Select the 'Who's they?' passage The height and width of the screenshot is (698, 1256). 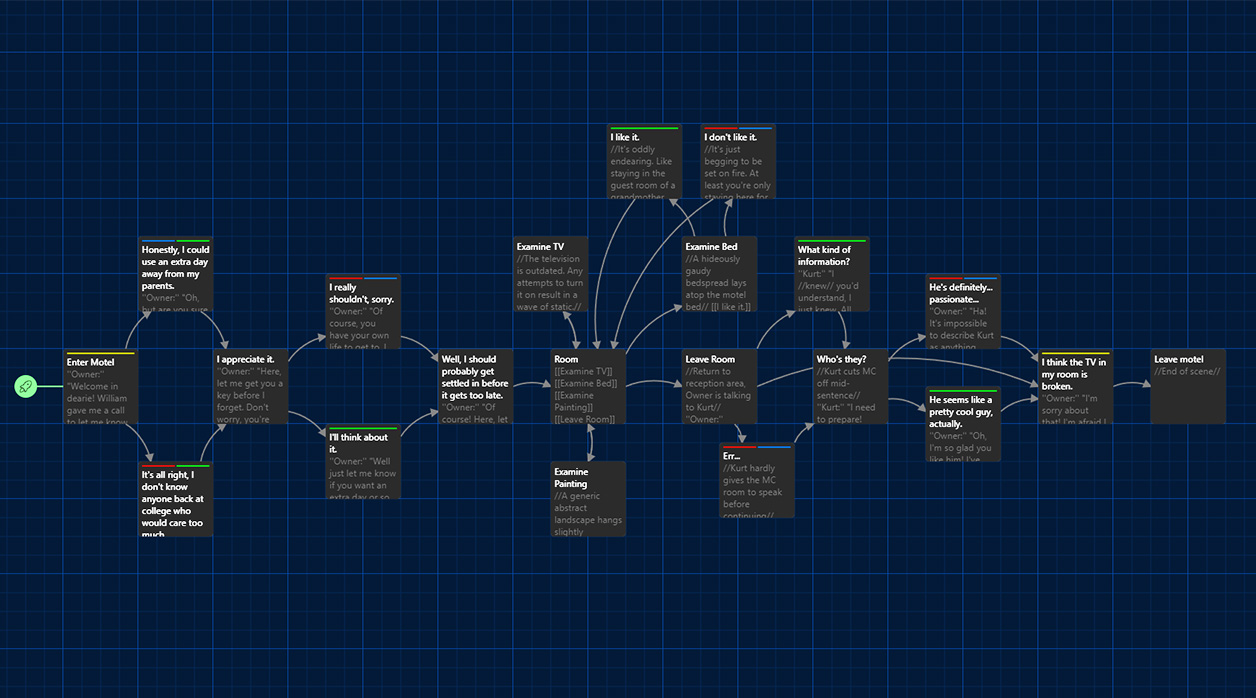(x=851, y=386)
